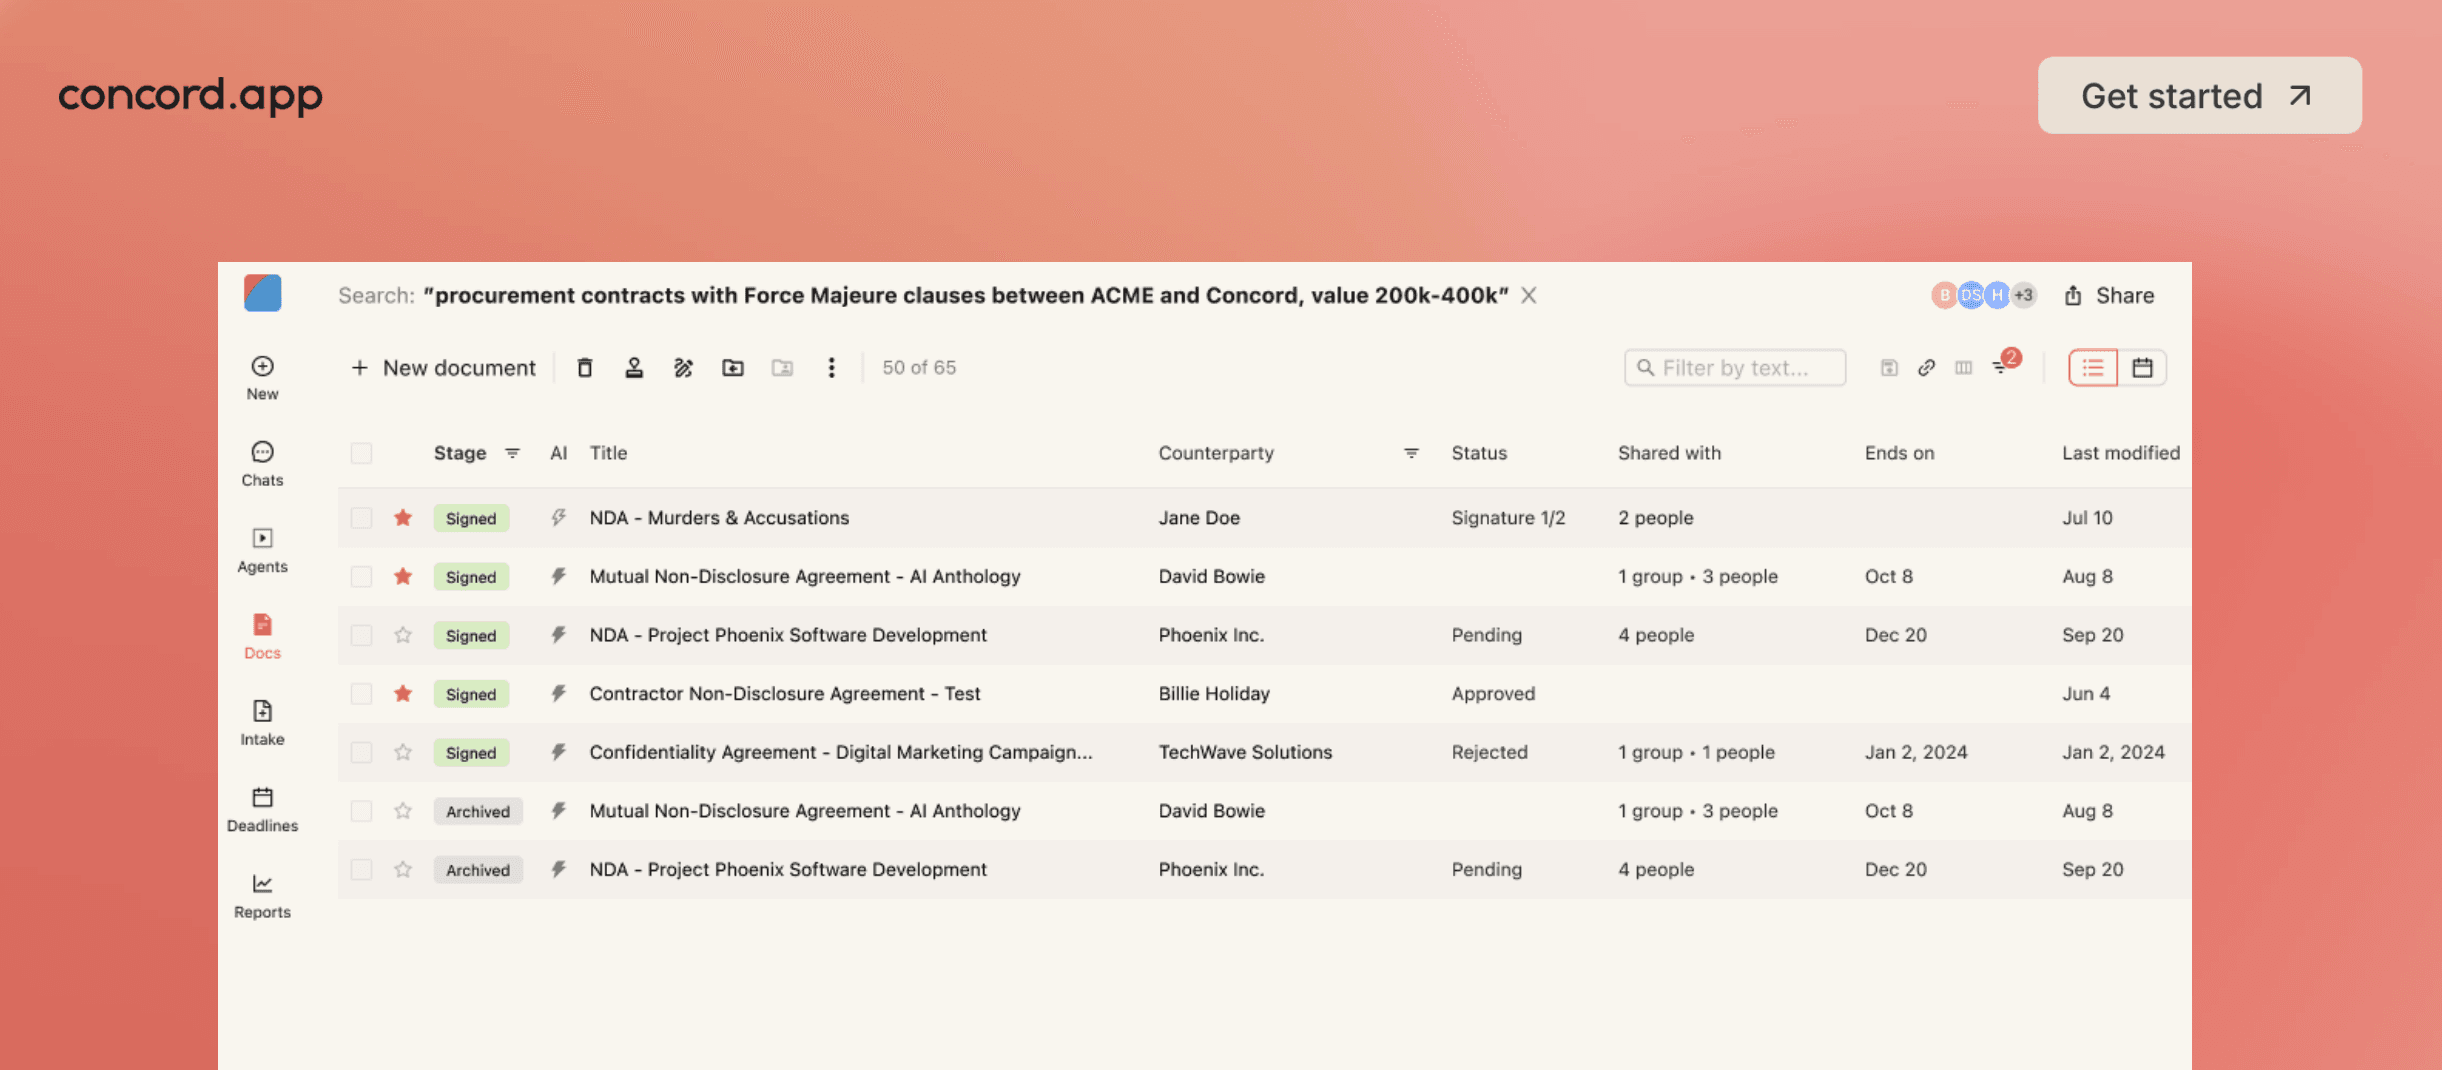The image size is (2442, 1070).
Task: Click the Share button
Action: click(2109, 295)
